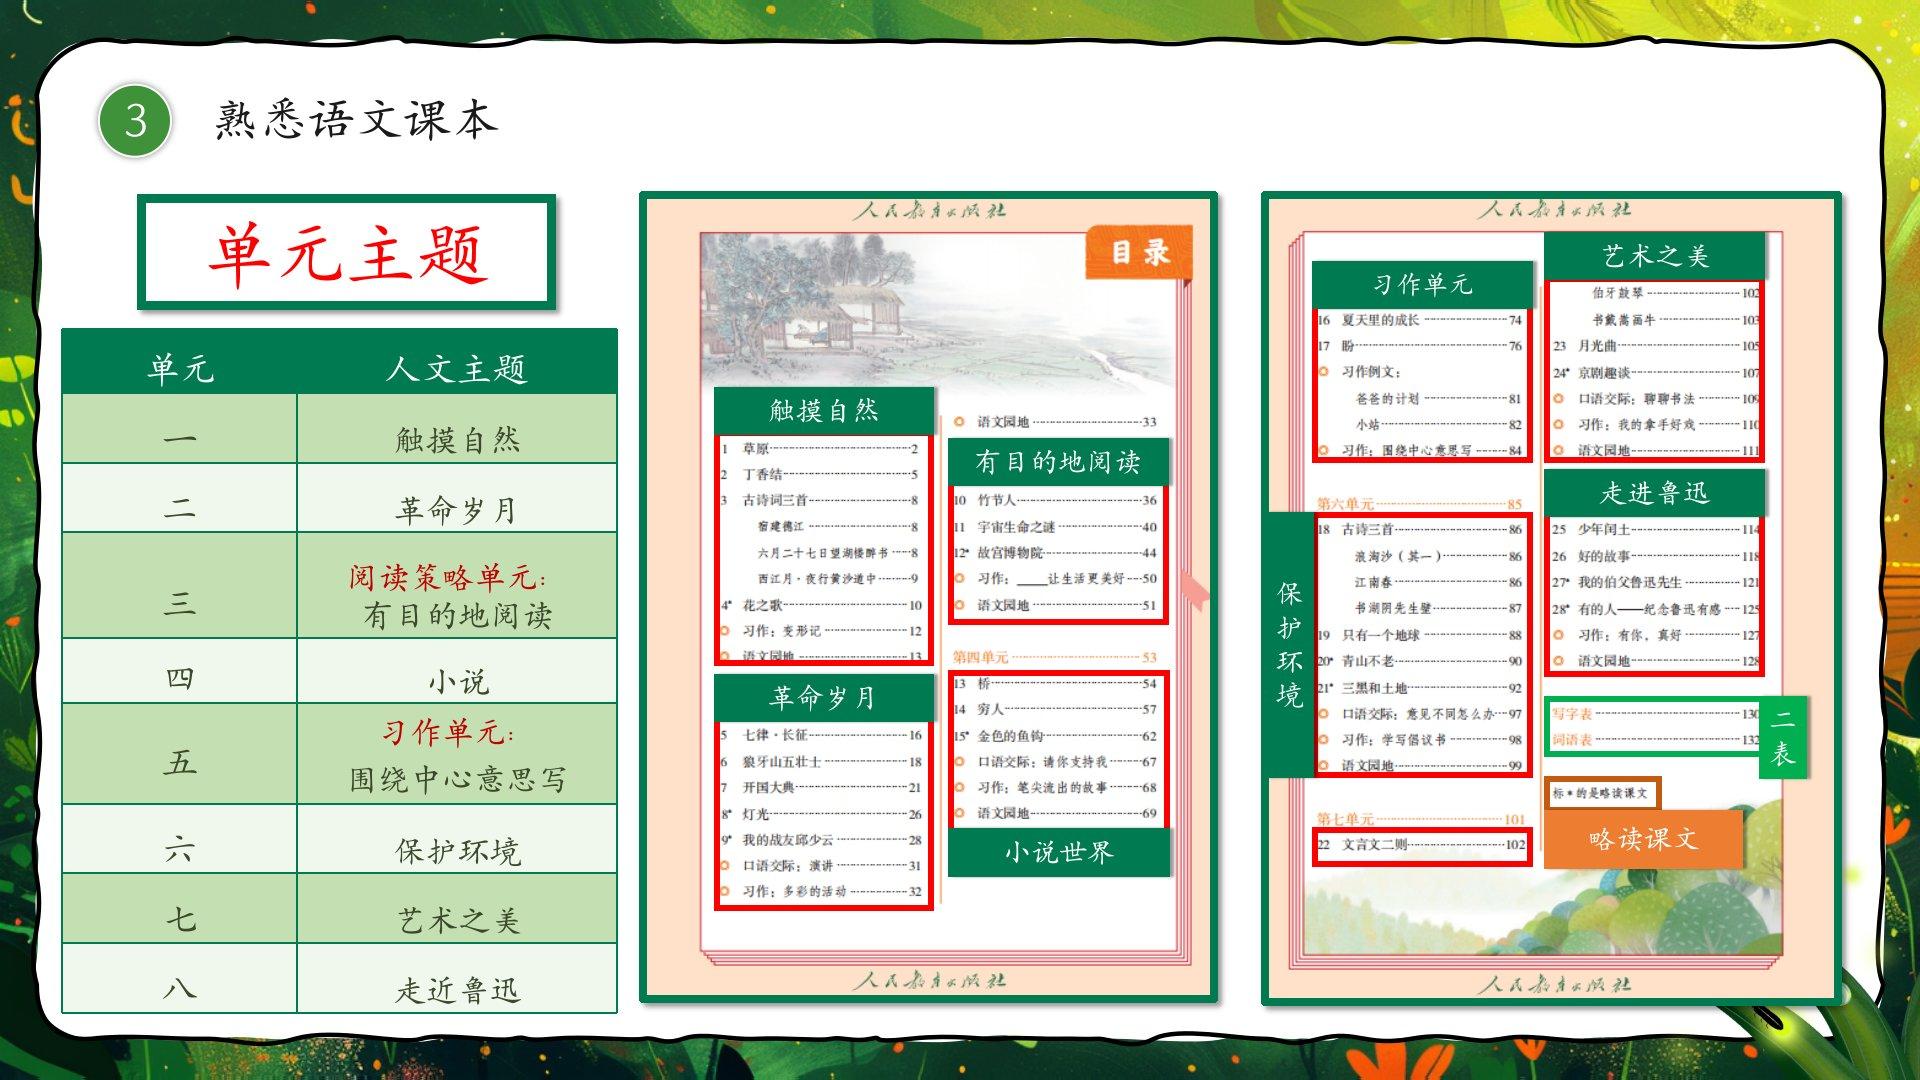Click the pink bookmark arrow on page edge
The width and height of the screenshot is (1920, 1080).
click(x=1194, y=589)
